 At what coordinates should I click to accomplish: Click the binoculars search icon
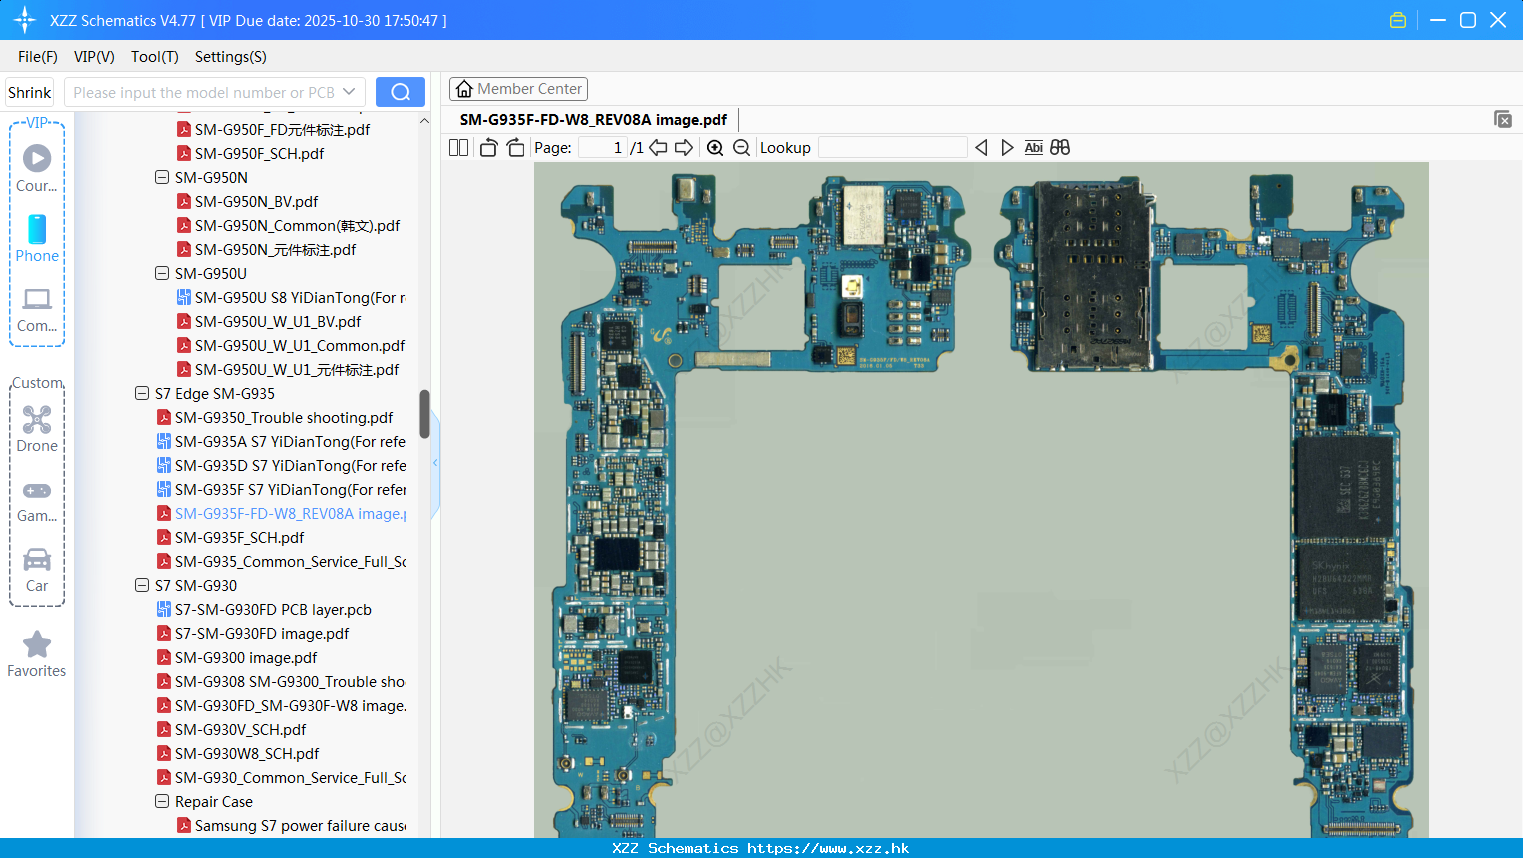pos(1060,147)
